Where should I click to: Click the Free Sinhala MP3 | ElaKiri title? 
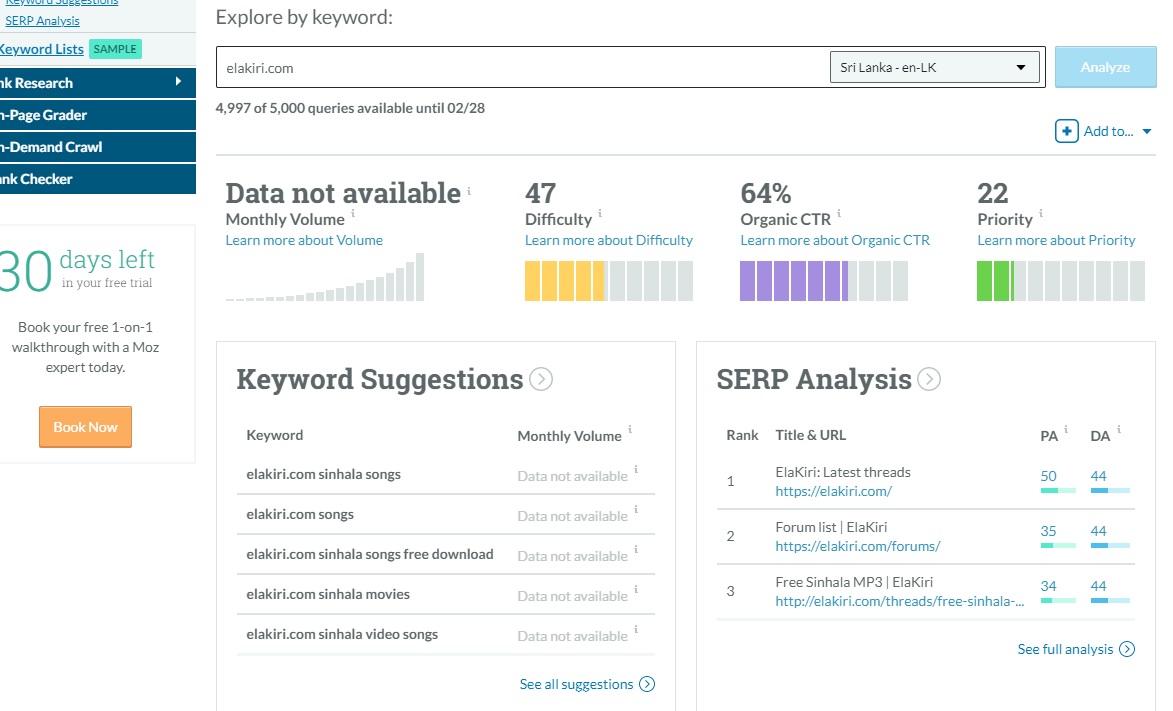(x=854, y=582)
